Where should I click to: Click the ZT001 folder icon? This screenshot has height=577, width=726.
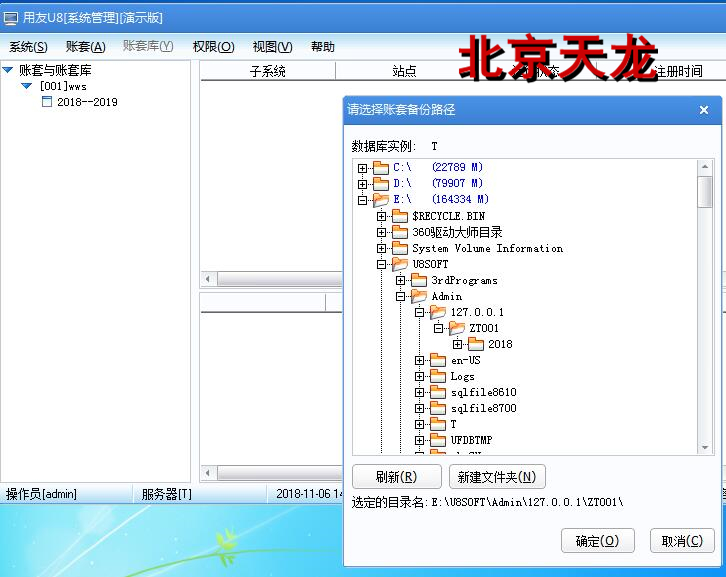click(457, 328)
